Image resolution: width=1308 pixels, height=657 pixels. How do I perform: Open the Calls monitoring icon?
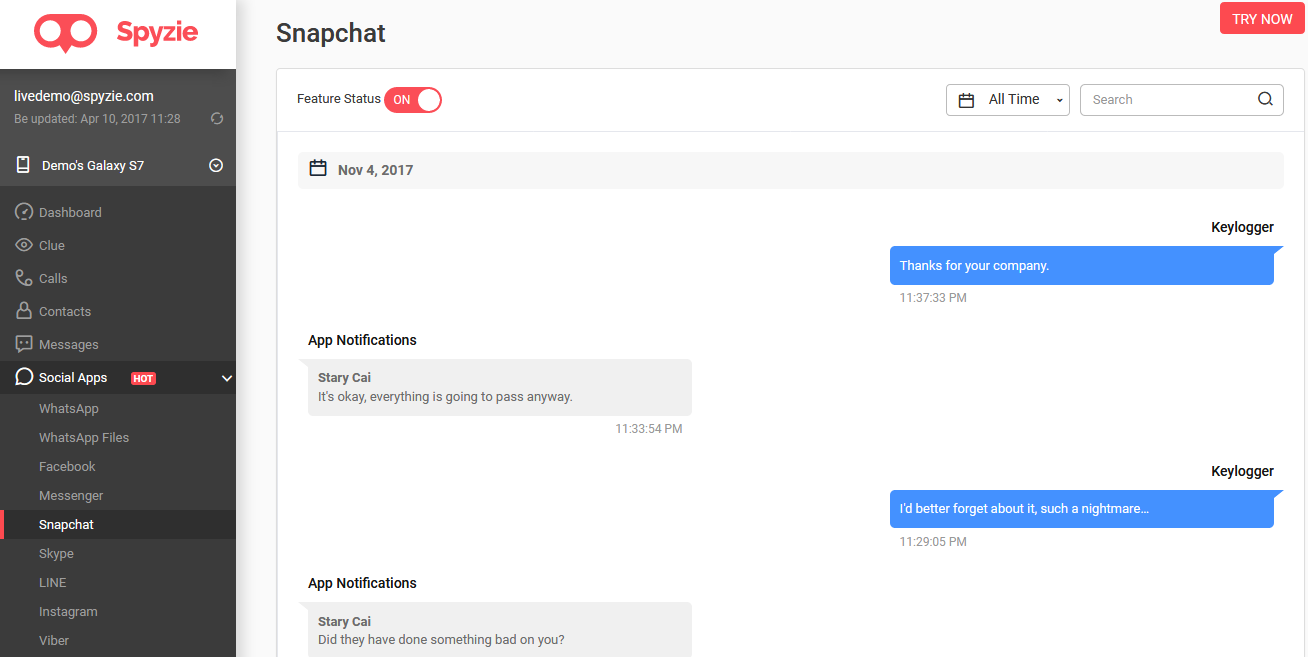click(x=22, y=278)
